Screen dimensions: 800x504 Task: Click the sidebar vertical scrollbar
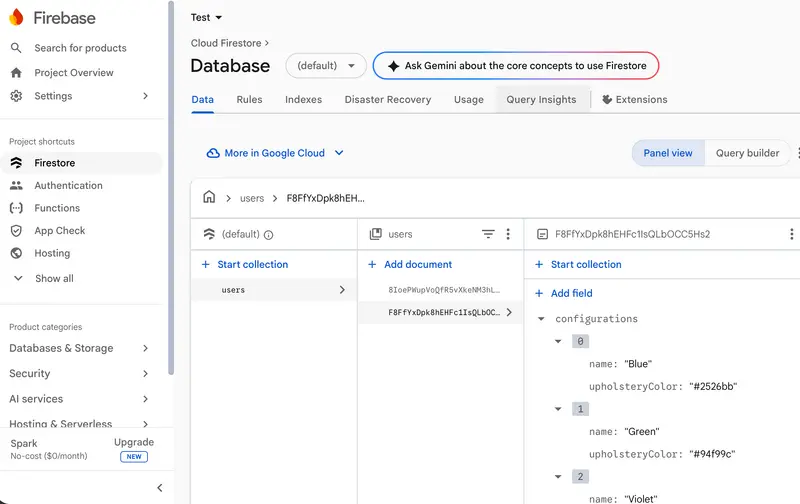coord(171,188)
